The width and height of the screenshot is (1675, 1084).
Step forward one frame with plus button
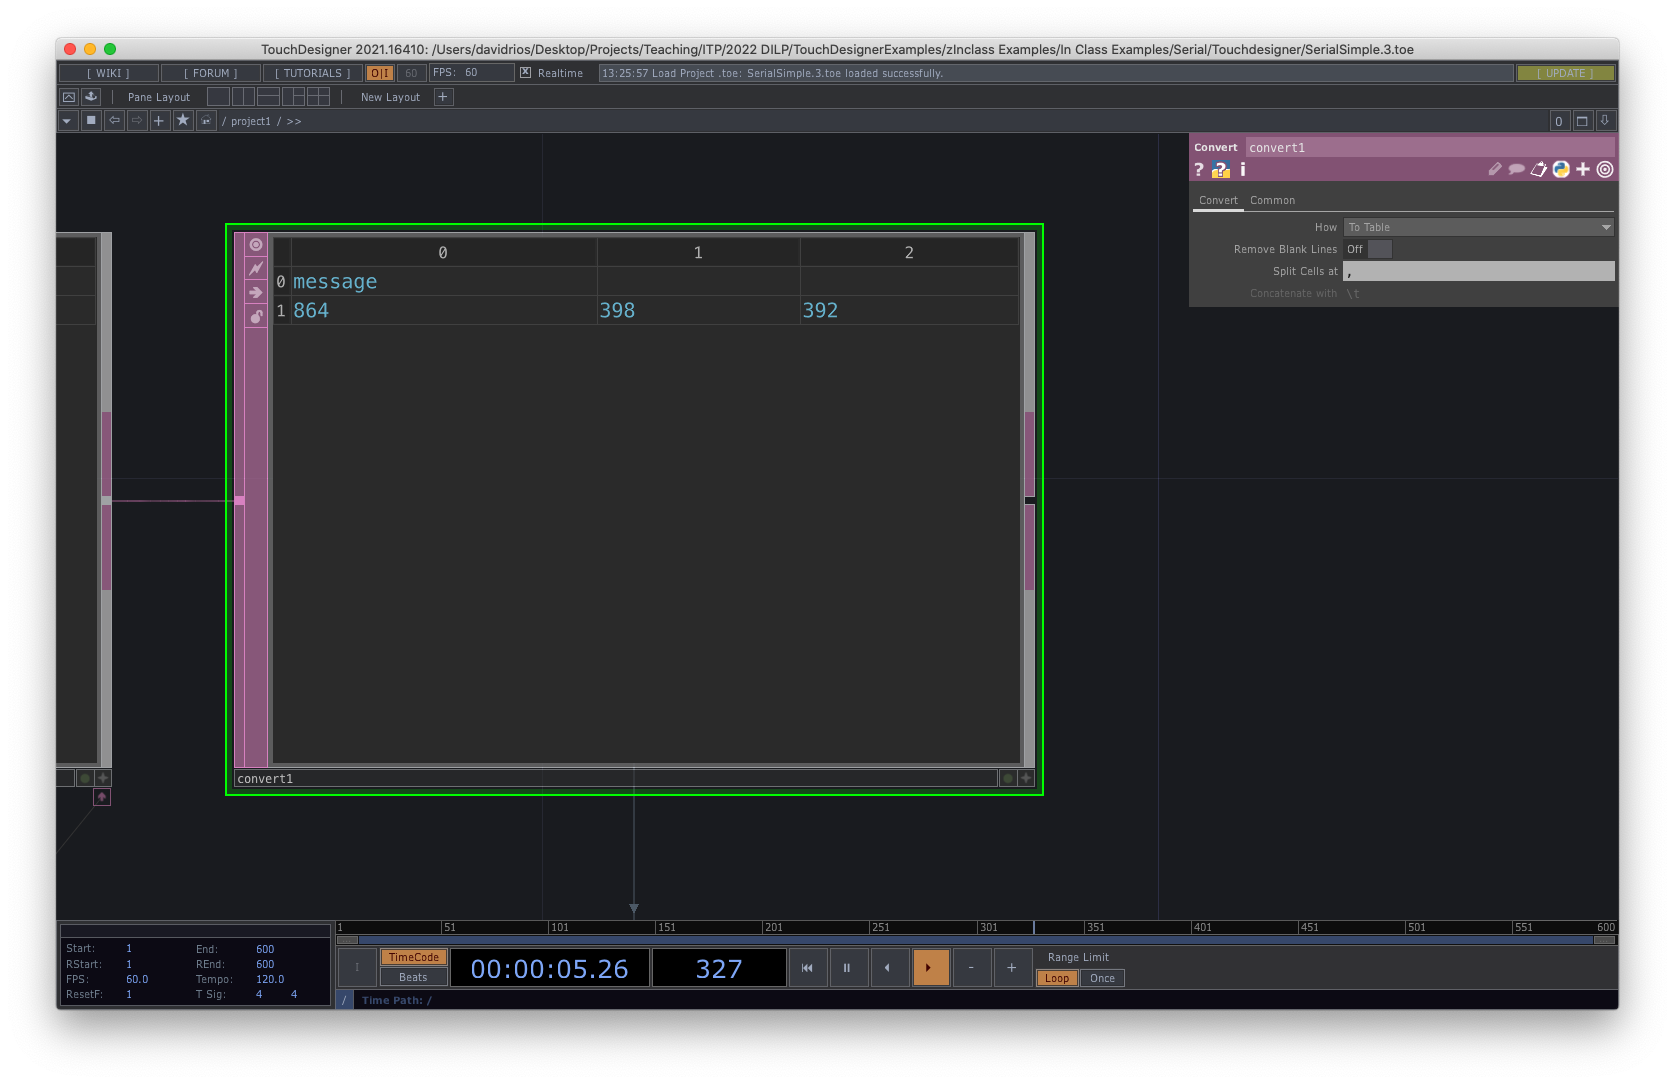click(1012, 968)
